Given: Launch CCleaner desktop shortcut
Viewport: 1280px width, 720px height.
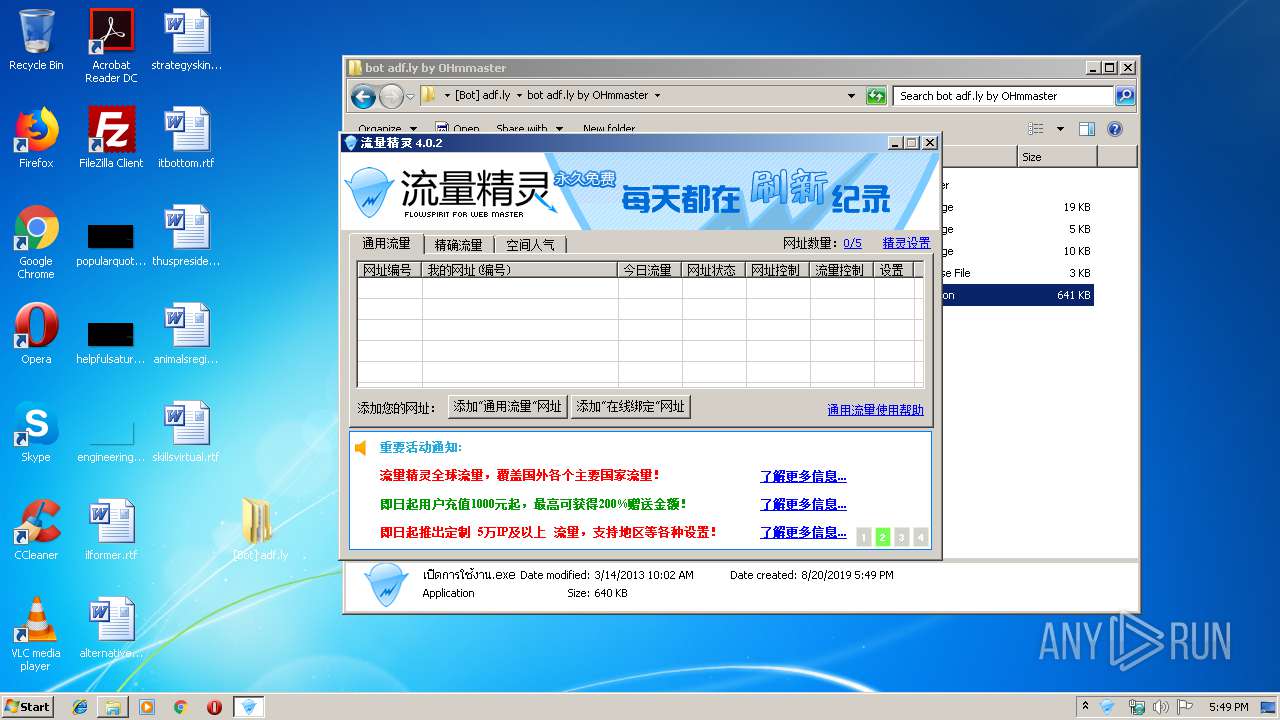Looking at the screenshot, I should [x=36, y=530].
